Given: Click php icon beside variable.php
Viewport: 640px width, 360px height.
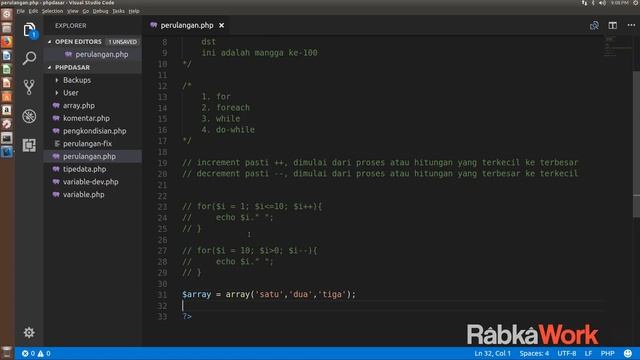Looking at the screenshot, I should (x=56, y=195).
